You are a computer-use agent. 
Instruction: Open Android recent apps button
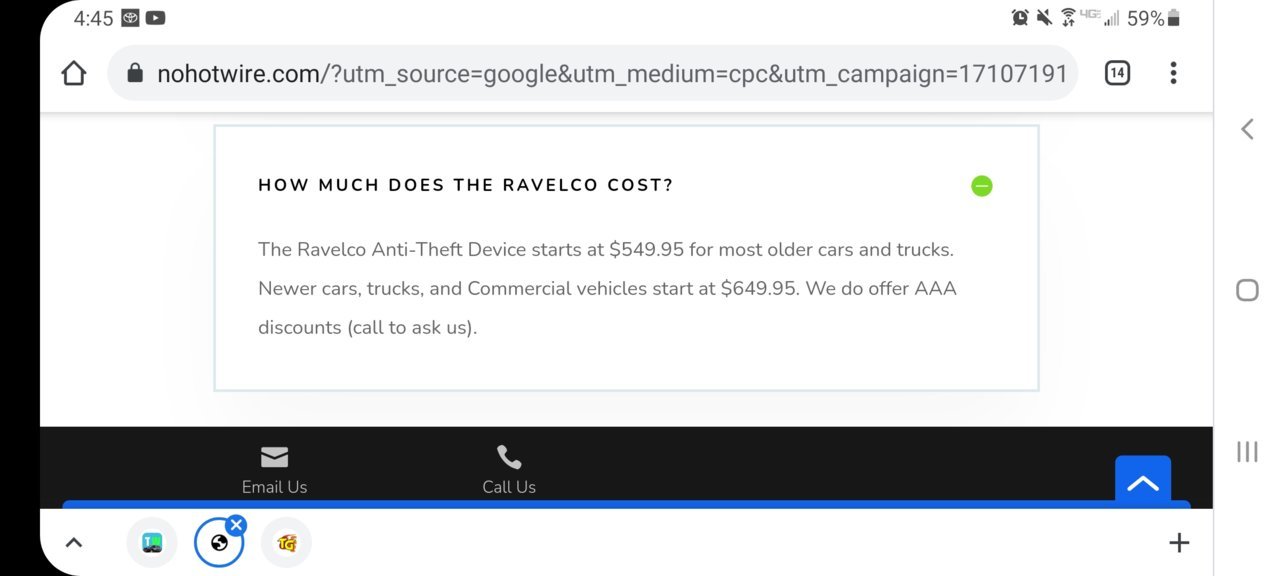coord(1247,452)
